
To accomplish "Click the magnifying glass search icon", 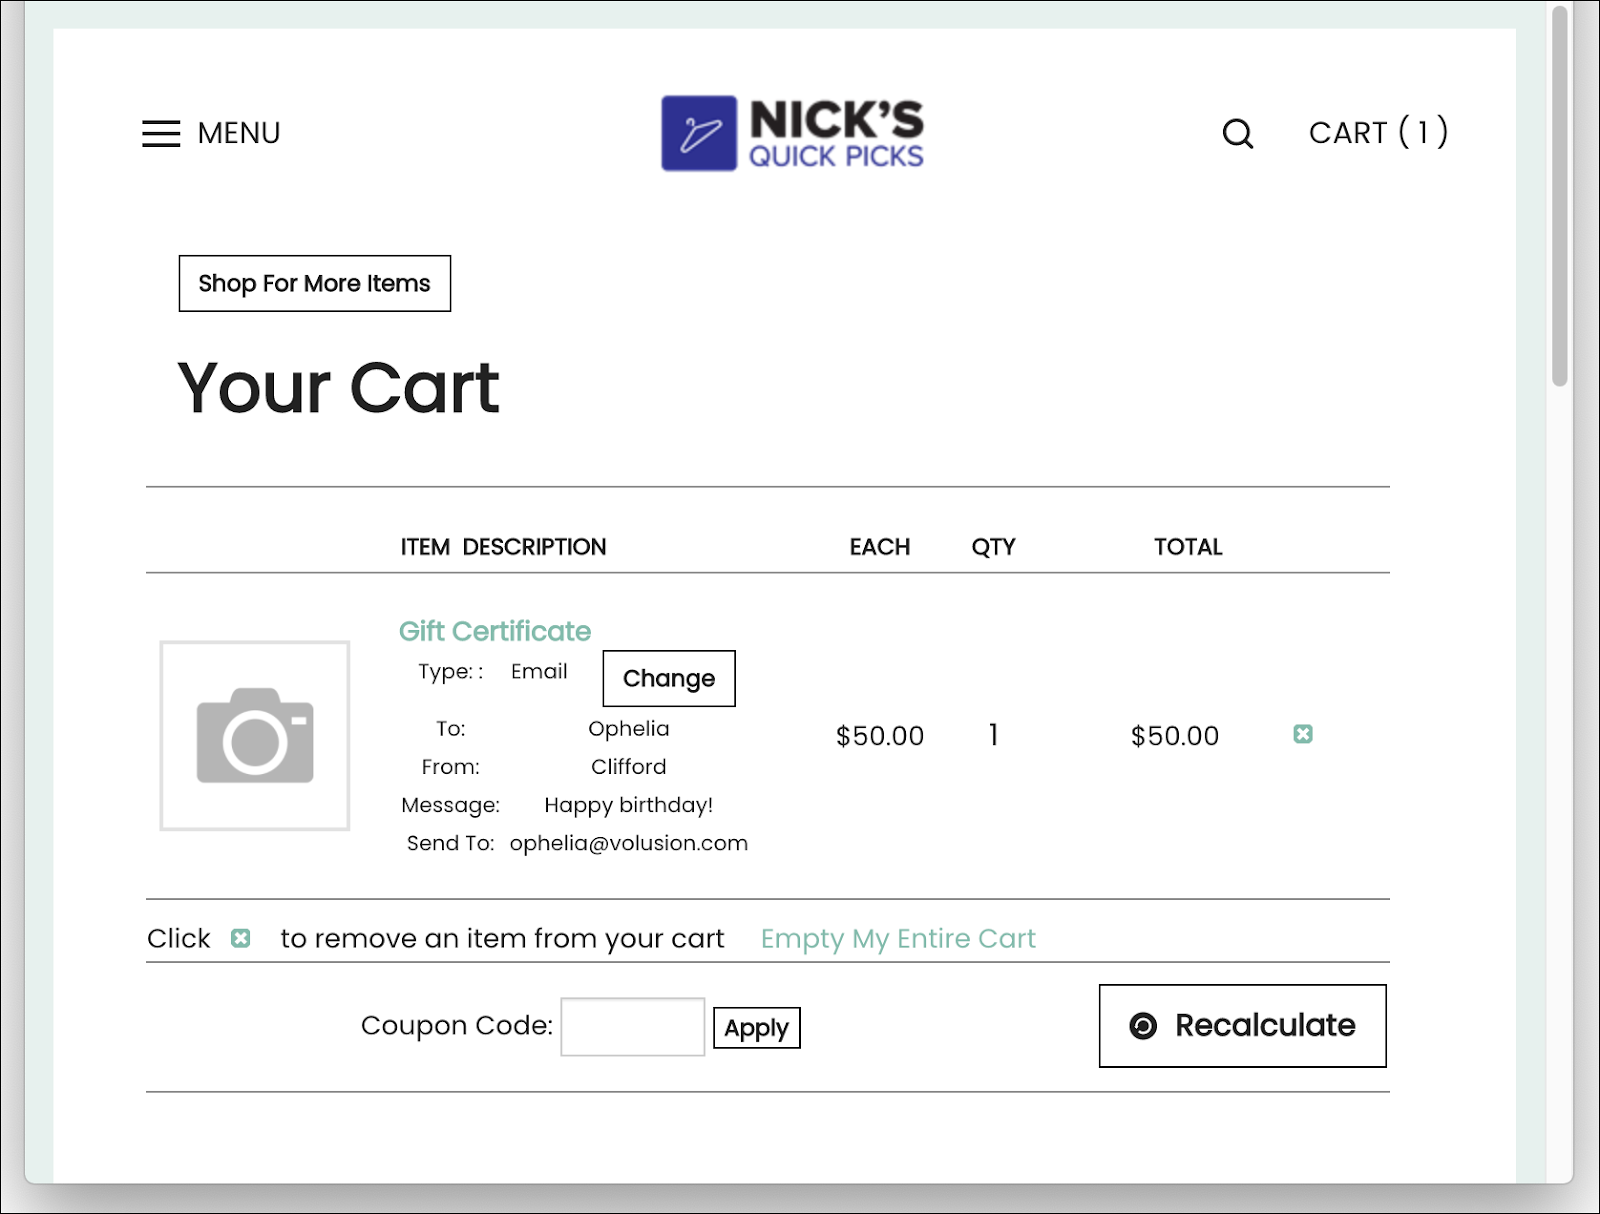I will tap(1237, 133).
